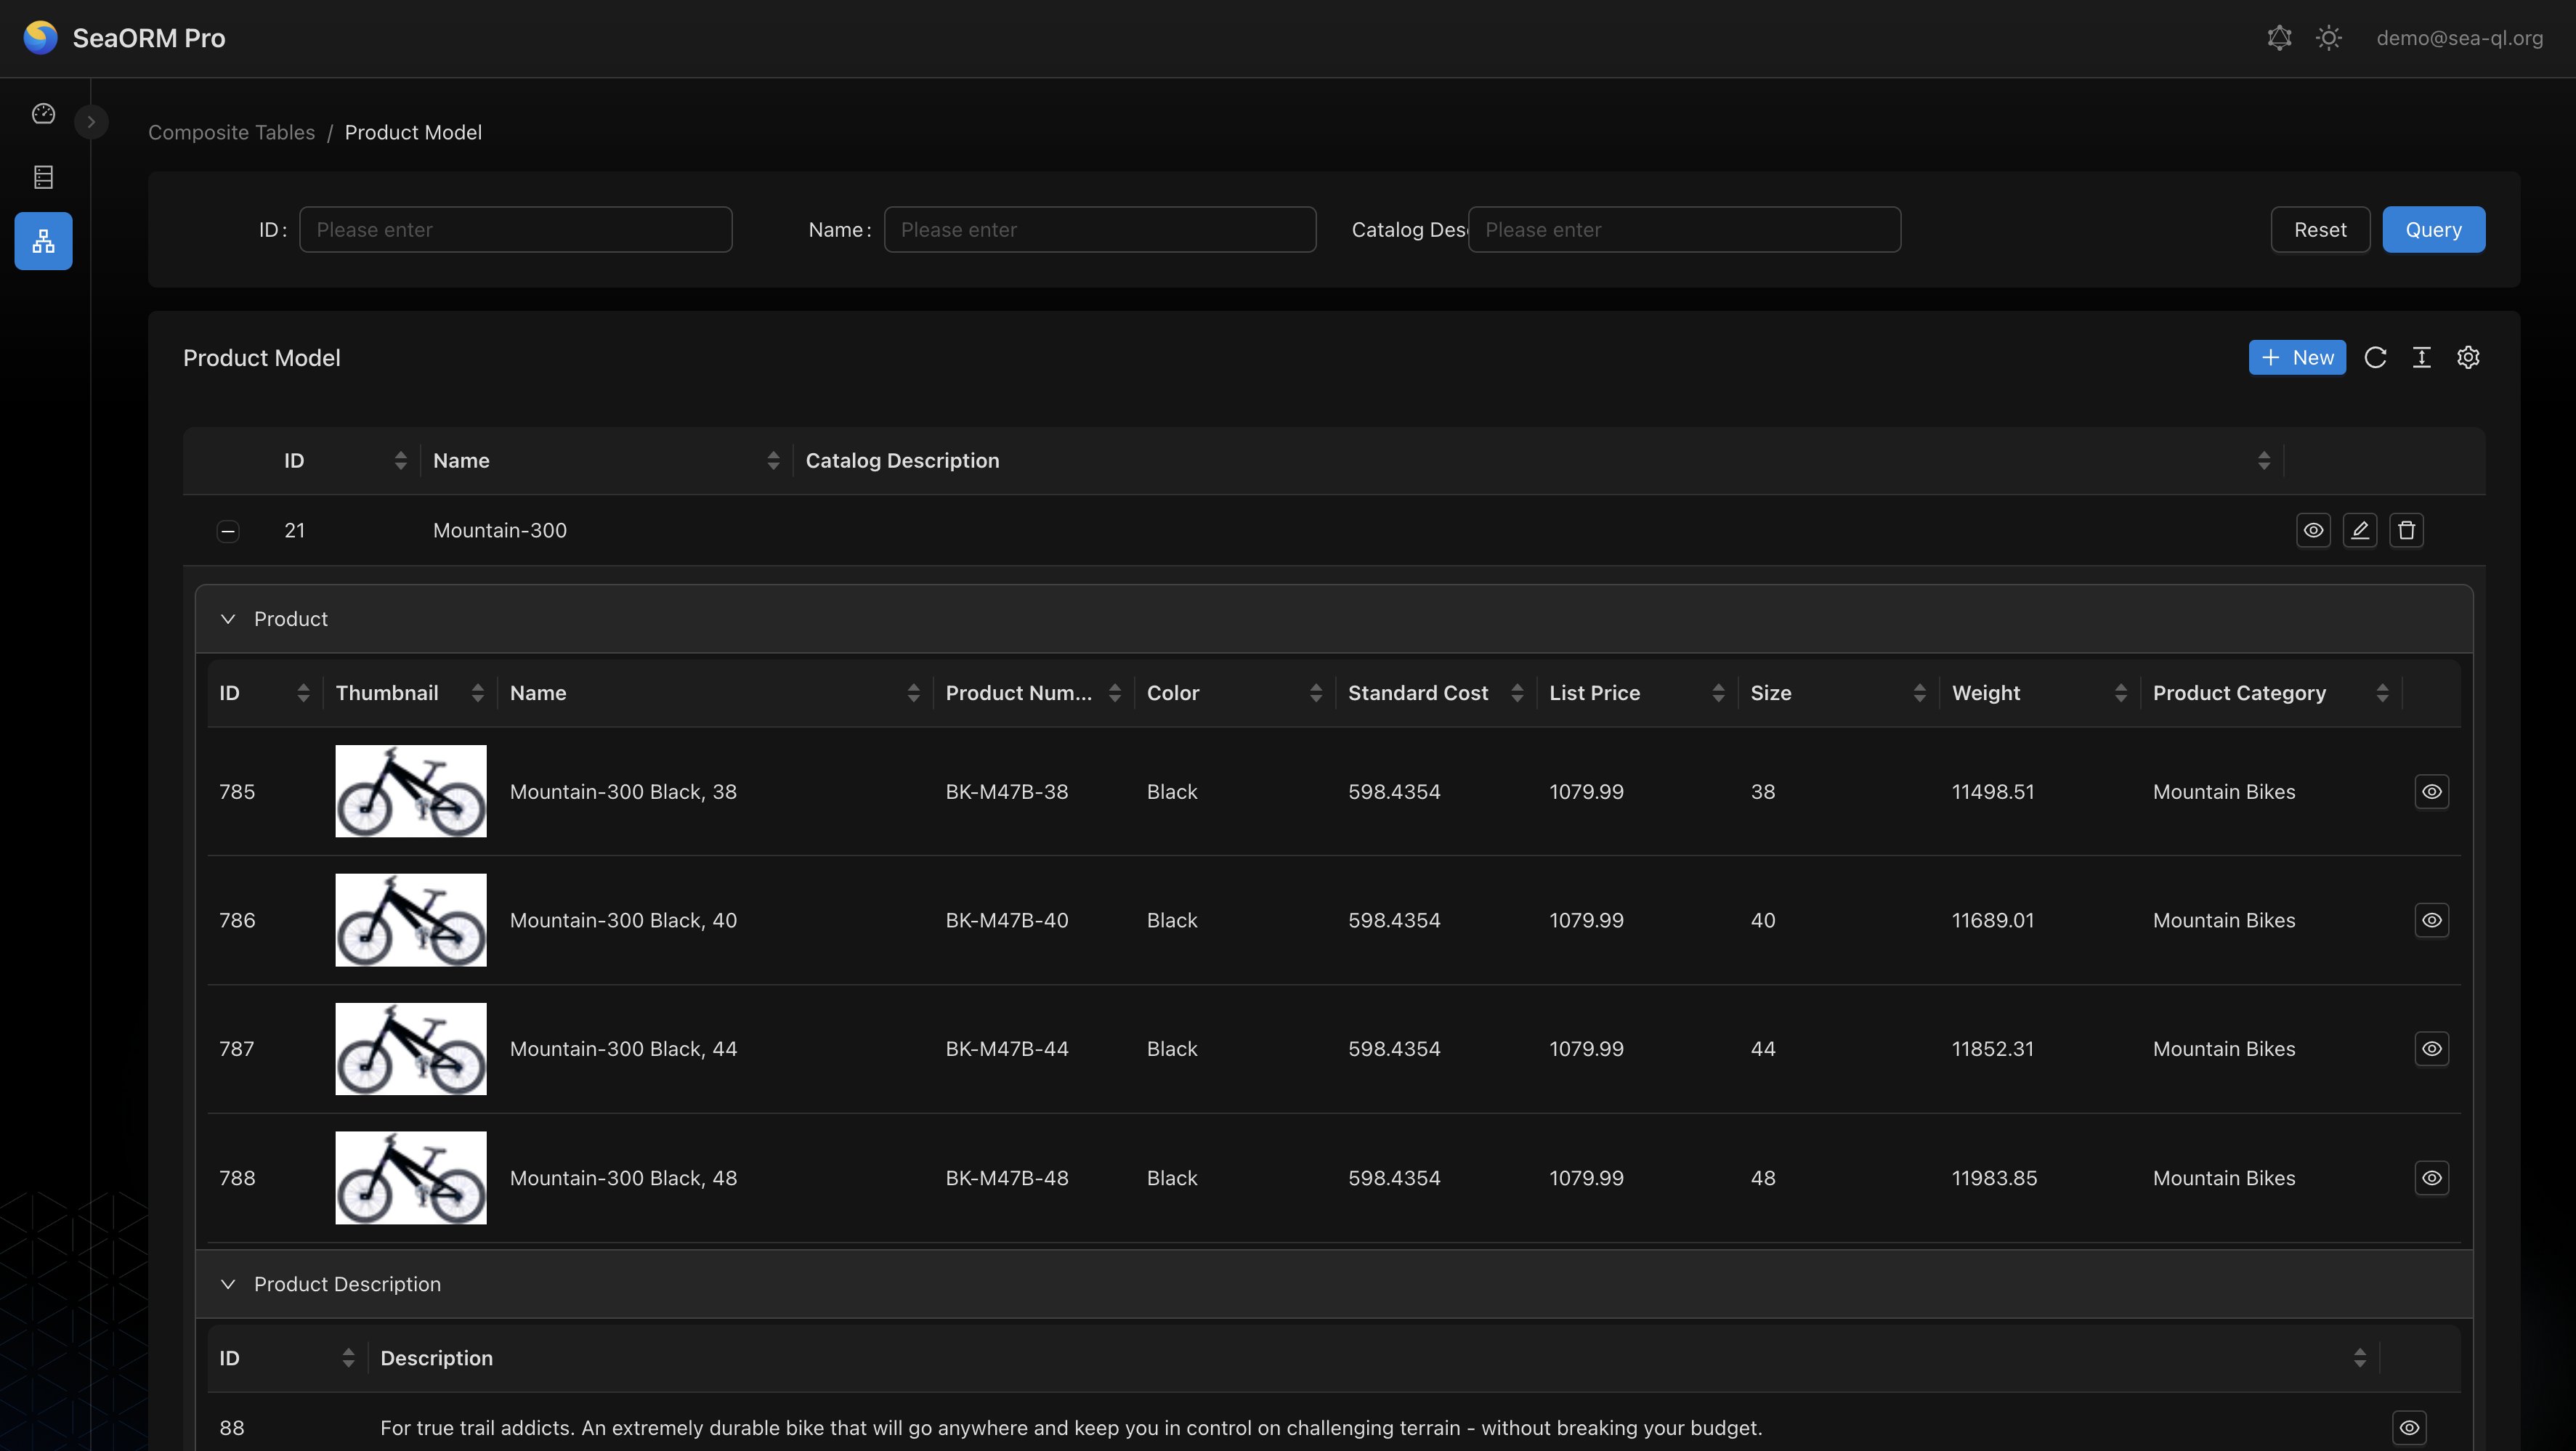This screenshot has width=2576, height=1451.
Task: Delete the Mountain-300 model row
Action: [2406, 530]
